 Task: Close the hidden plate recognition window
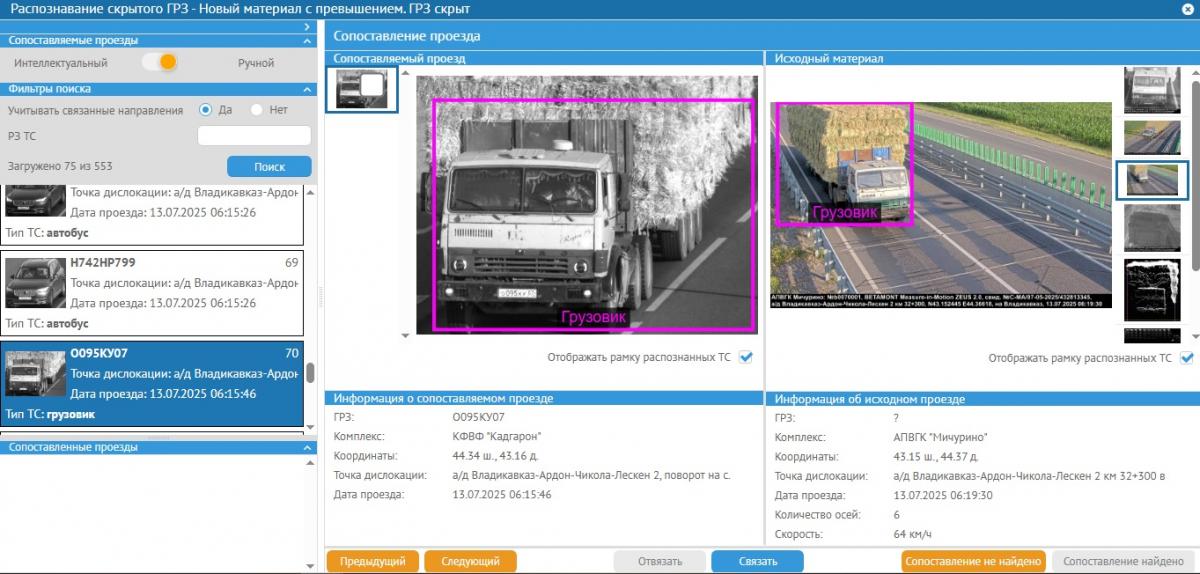(1187, 8)
